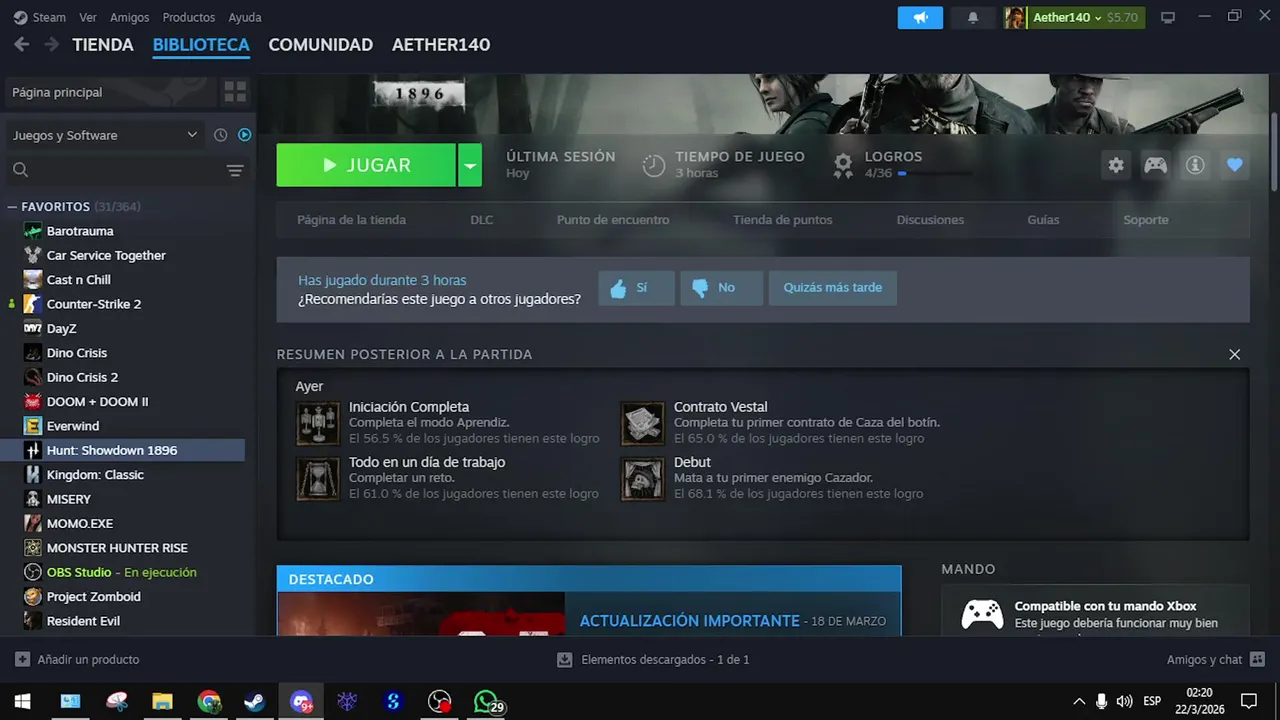The height and width of the screenshot is (720, 1280).
Task: Open Tienda de puntos link
Action: coord(783,220)
